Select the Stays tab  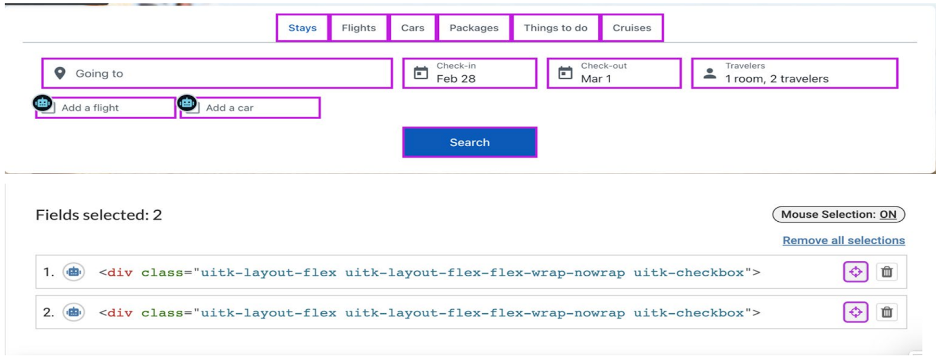click(x=302, y=28)
